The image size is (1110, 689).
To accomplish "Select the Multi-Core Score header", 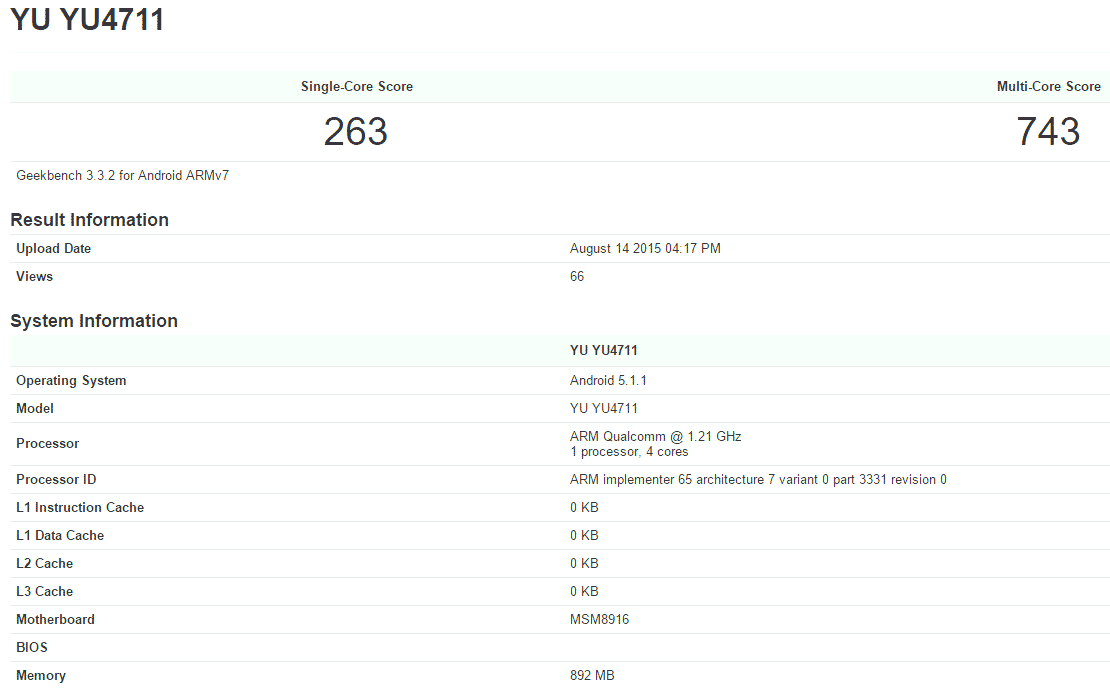I will [x=1048, y=87].
